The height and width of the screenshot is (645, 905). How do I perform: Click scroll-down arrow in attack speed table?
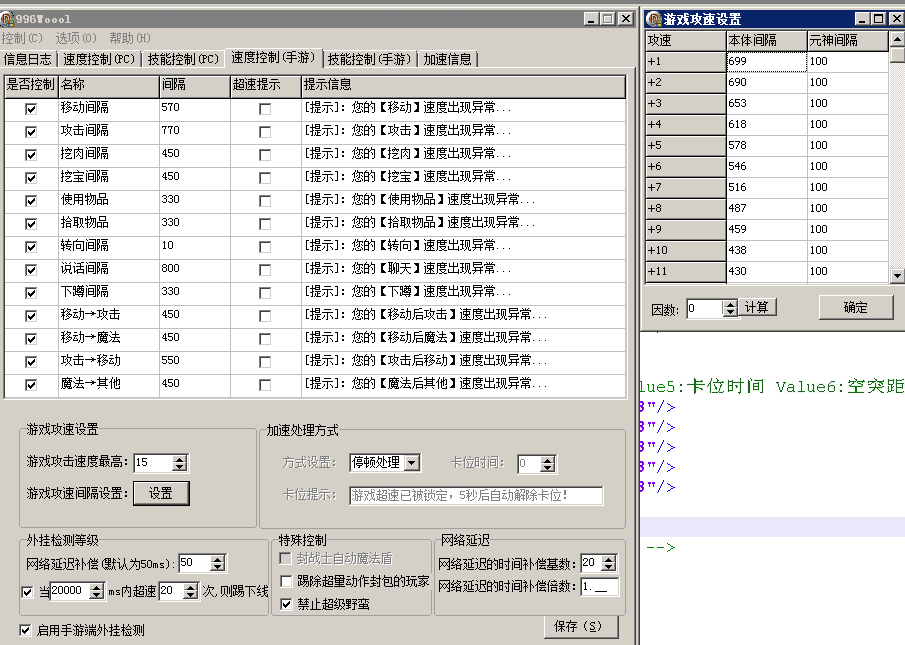pyautogui.click(x=897, y=276)
